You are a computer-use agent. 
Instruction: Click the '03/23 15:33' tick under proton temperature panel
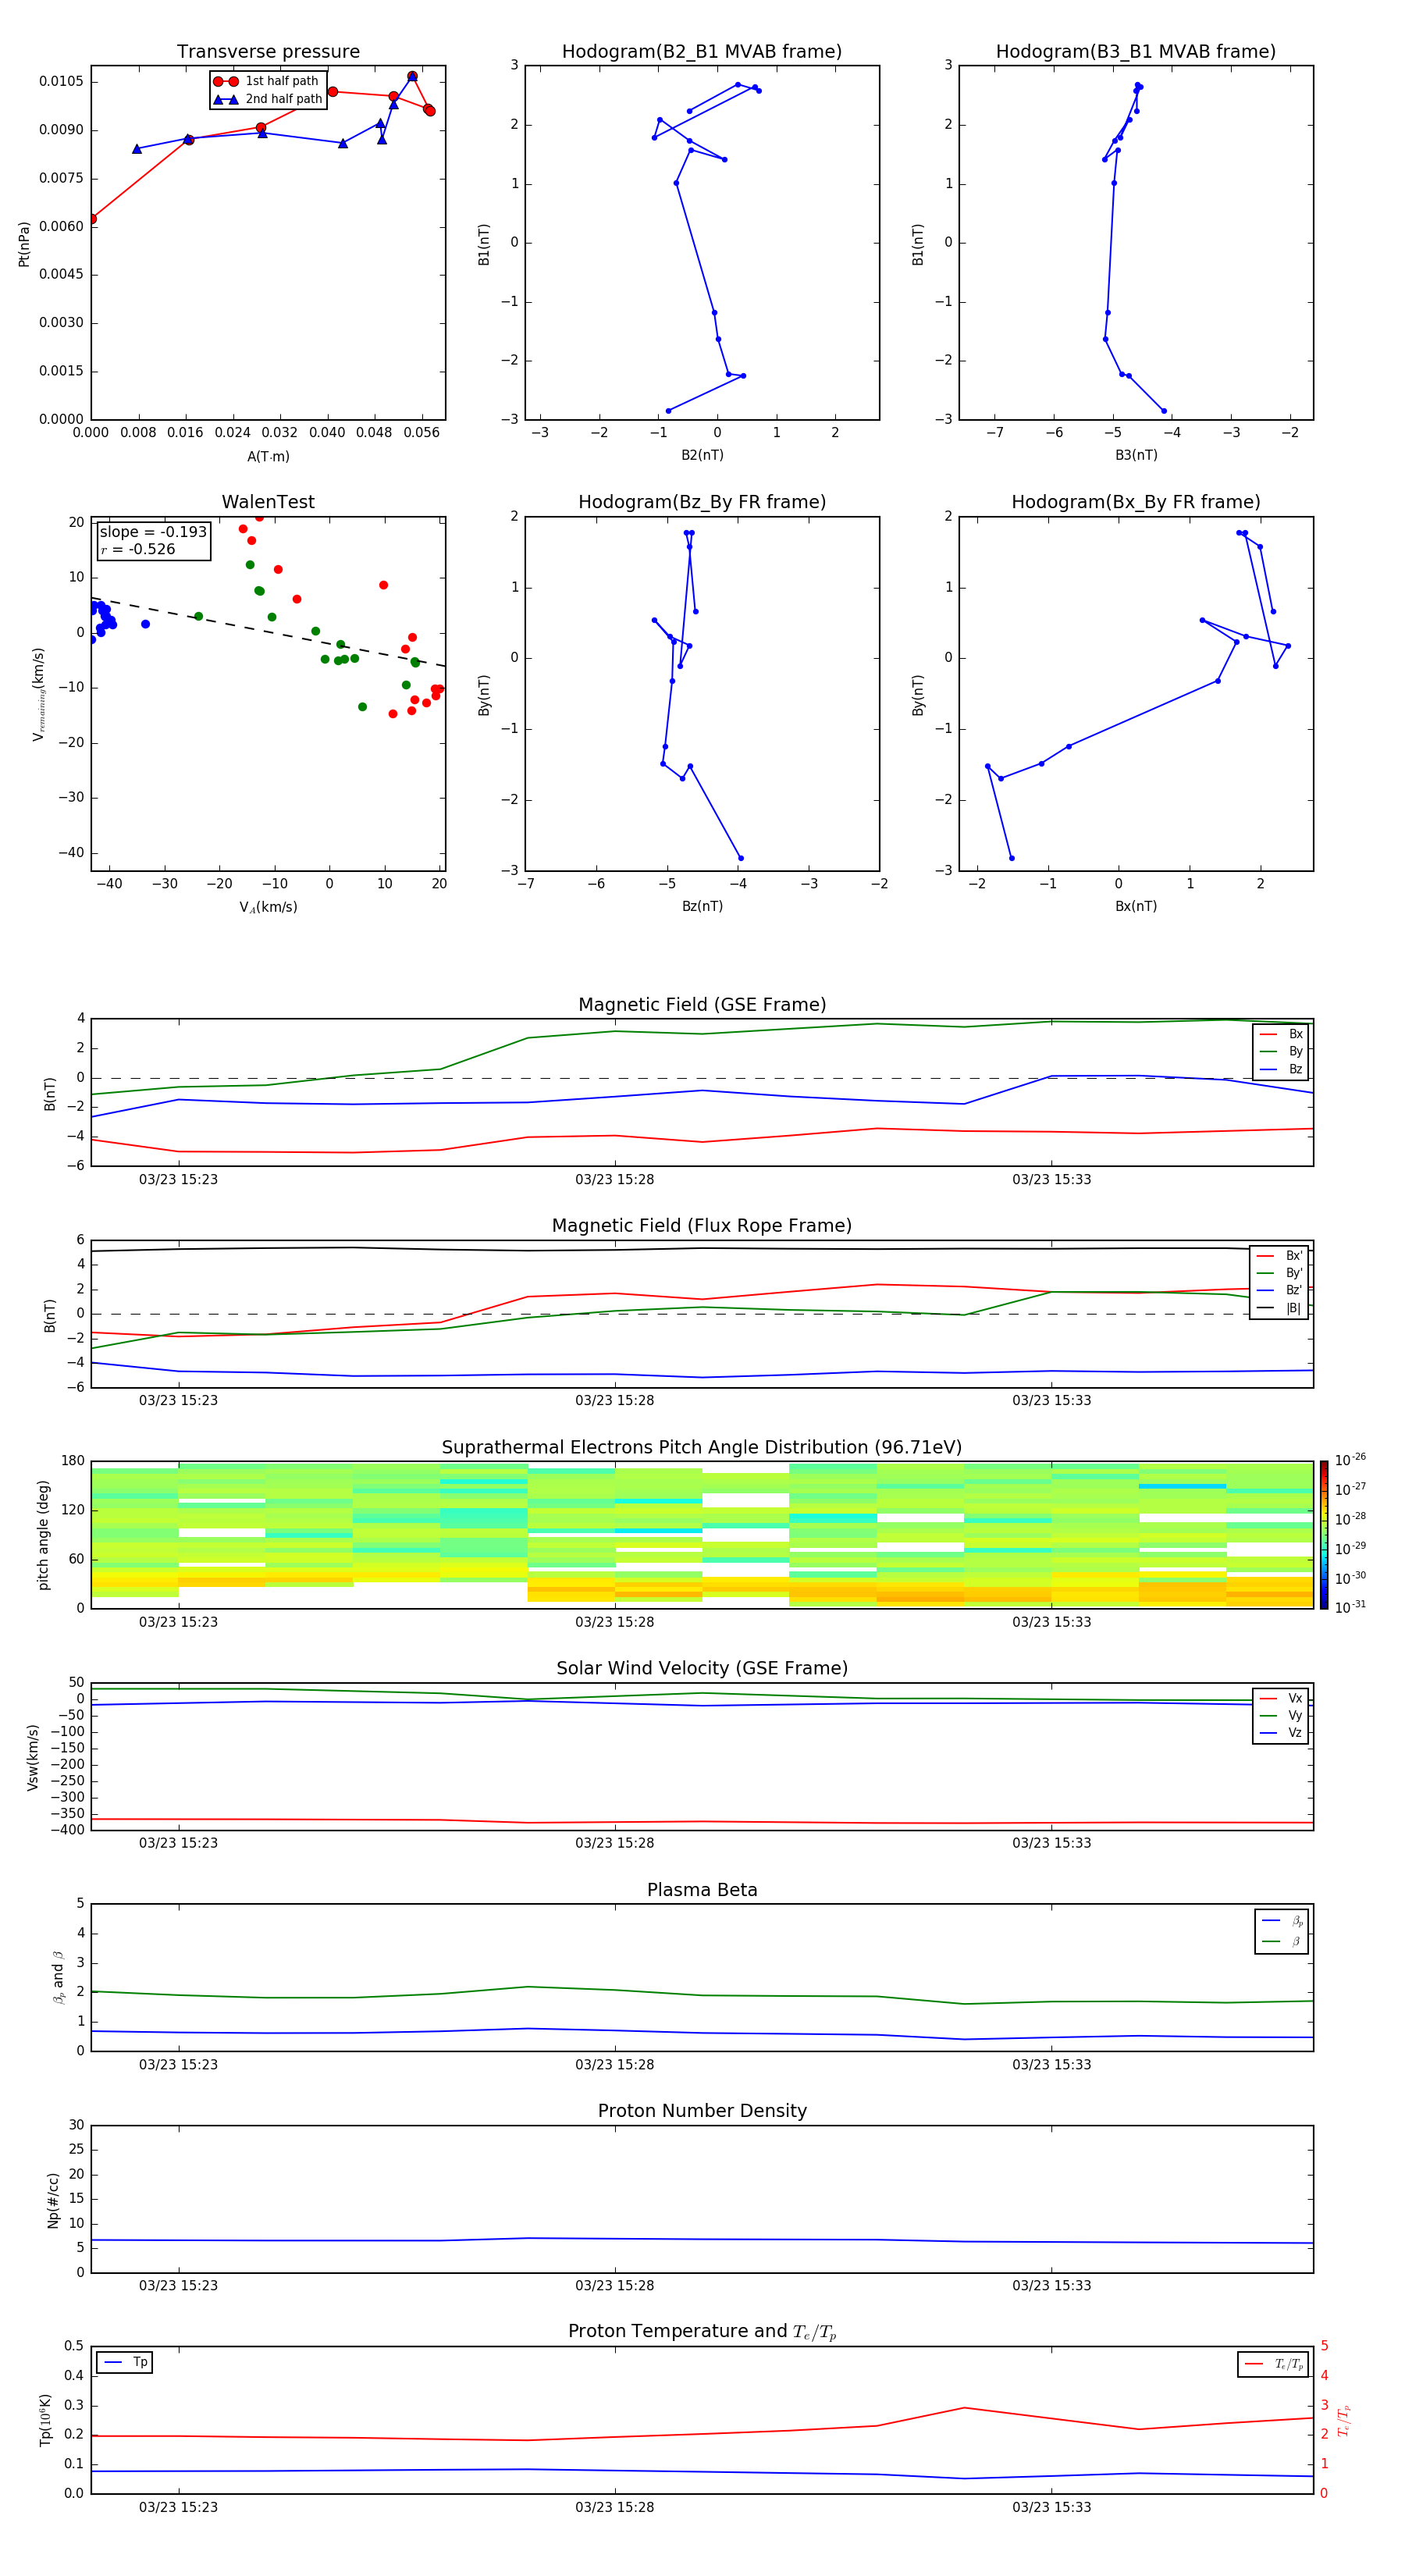pyautogui.click(x=1051, y=2507)
